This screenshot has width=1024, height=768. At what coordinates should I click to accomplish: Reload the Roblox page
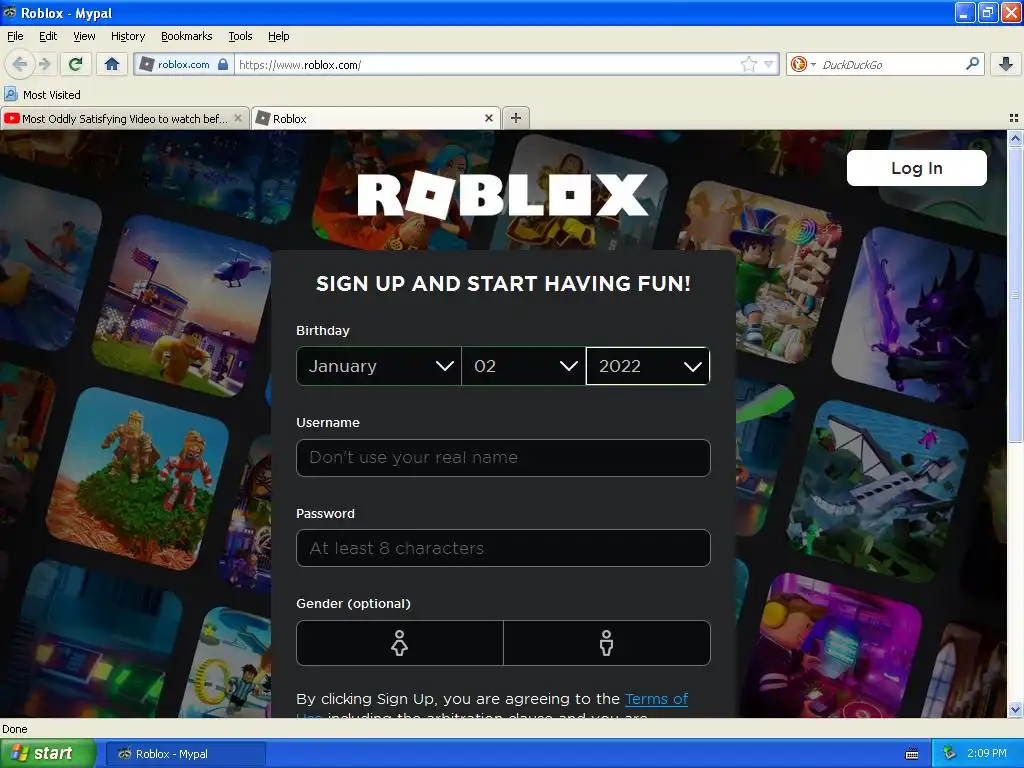(75, 64)
